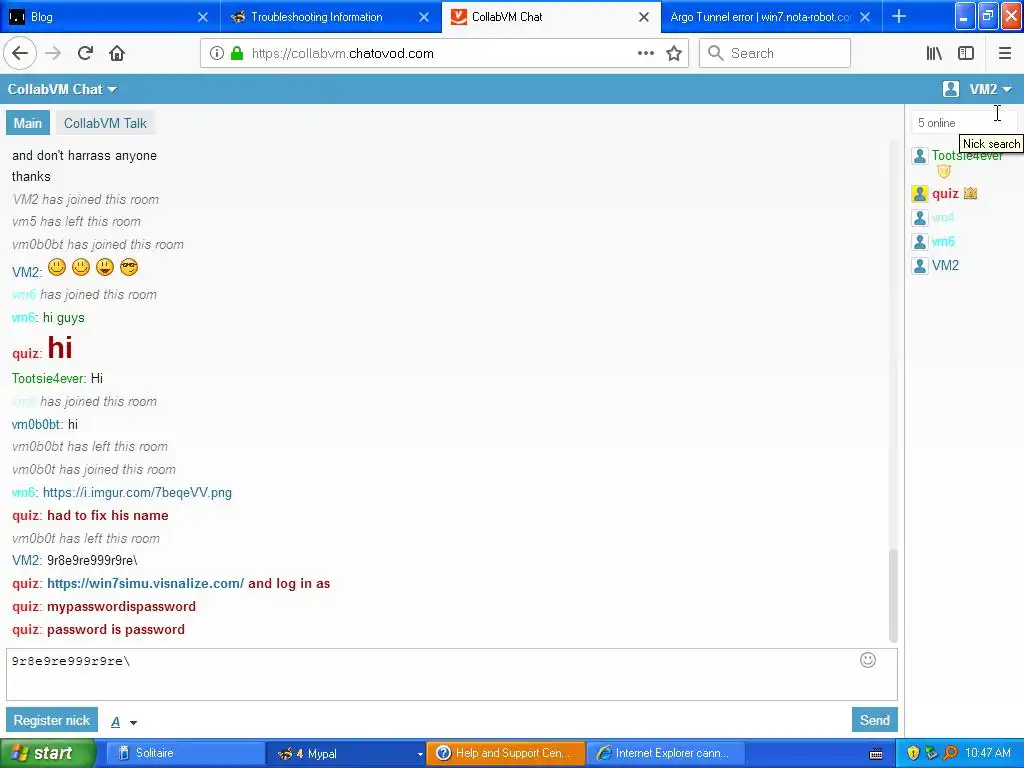Viewport: 1024px width, 768px height.
Task: Click the browser Search box
Action: [x=775, y=53]
